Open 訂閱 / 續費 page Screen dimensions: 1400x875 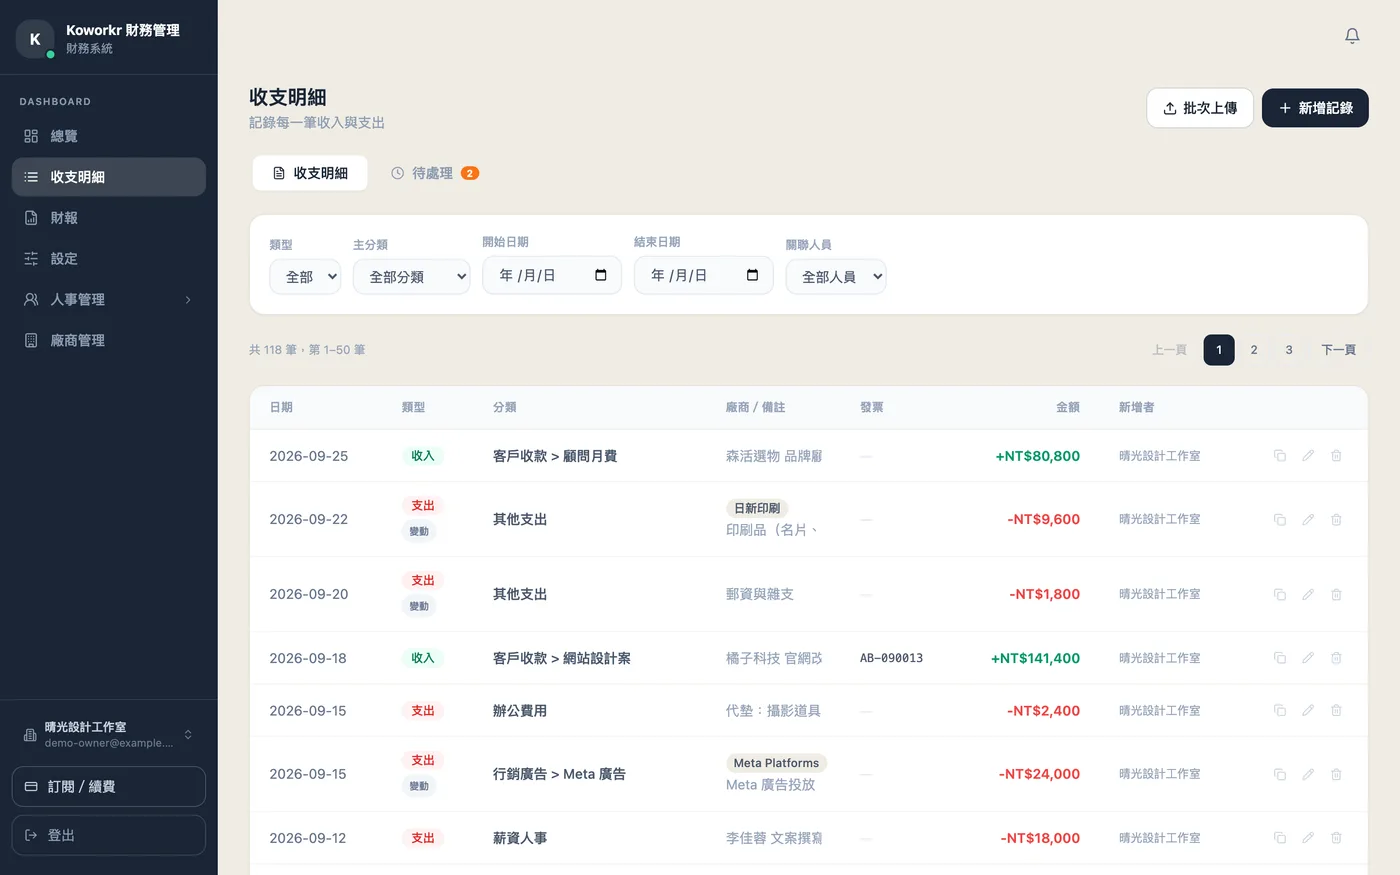pyautogui.click(x=109, y=787)
